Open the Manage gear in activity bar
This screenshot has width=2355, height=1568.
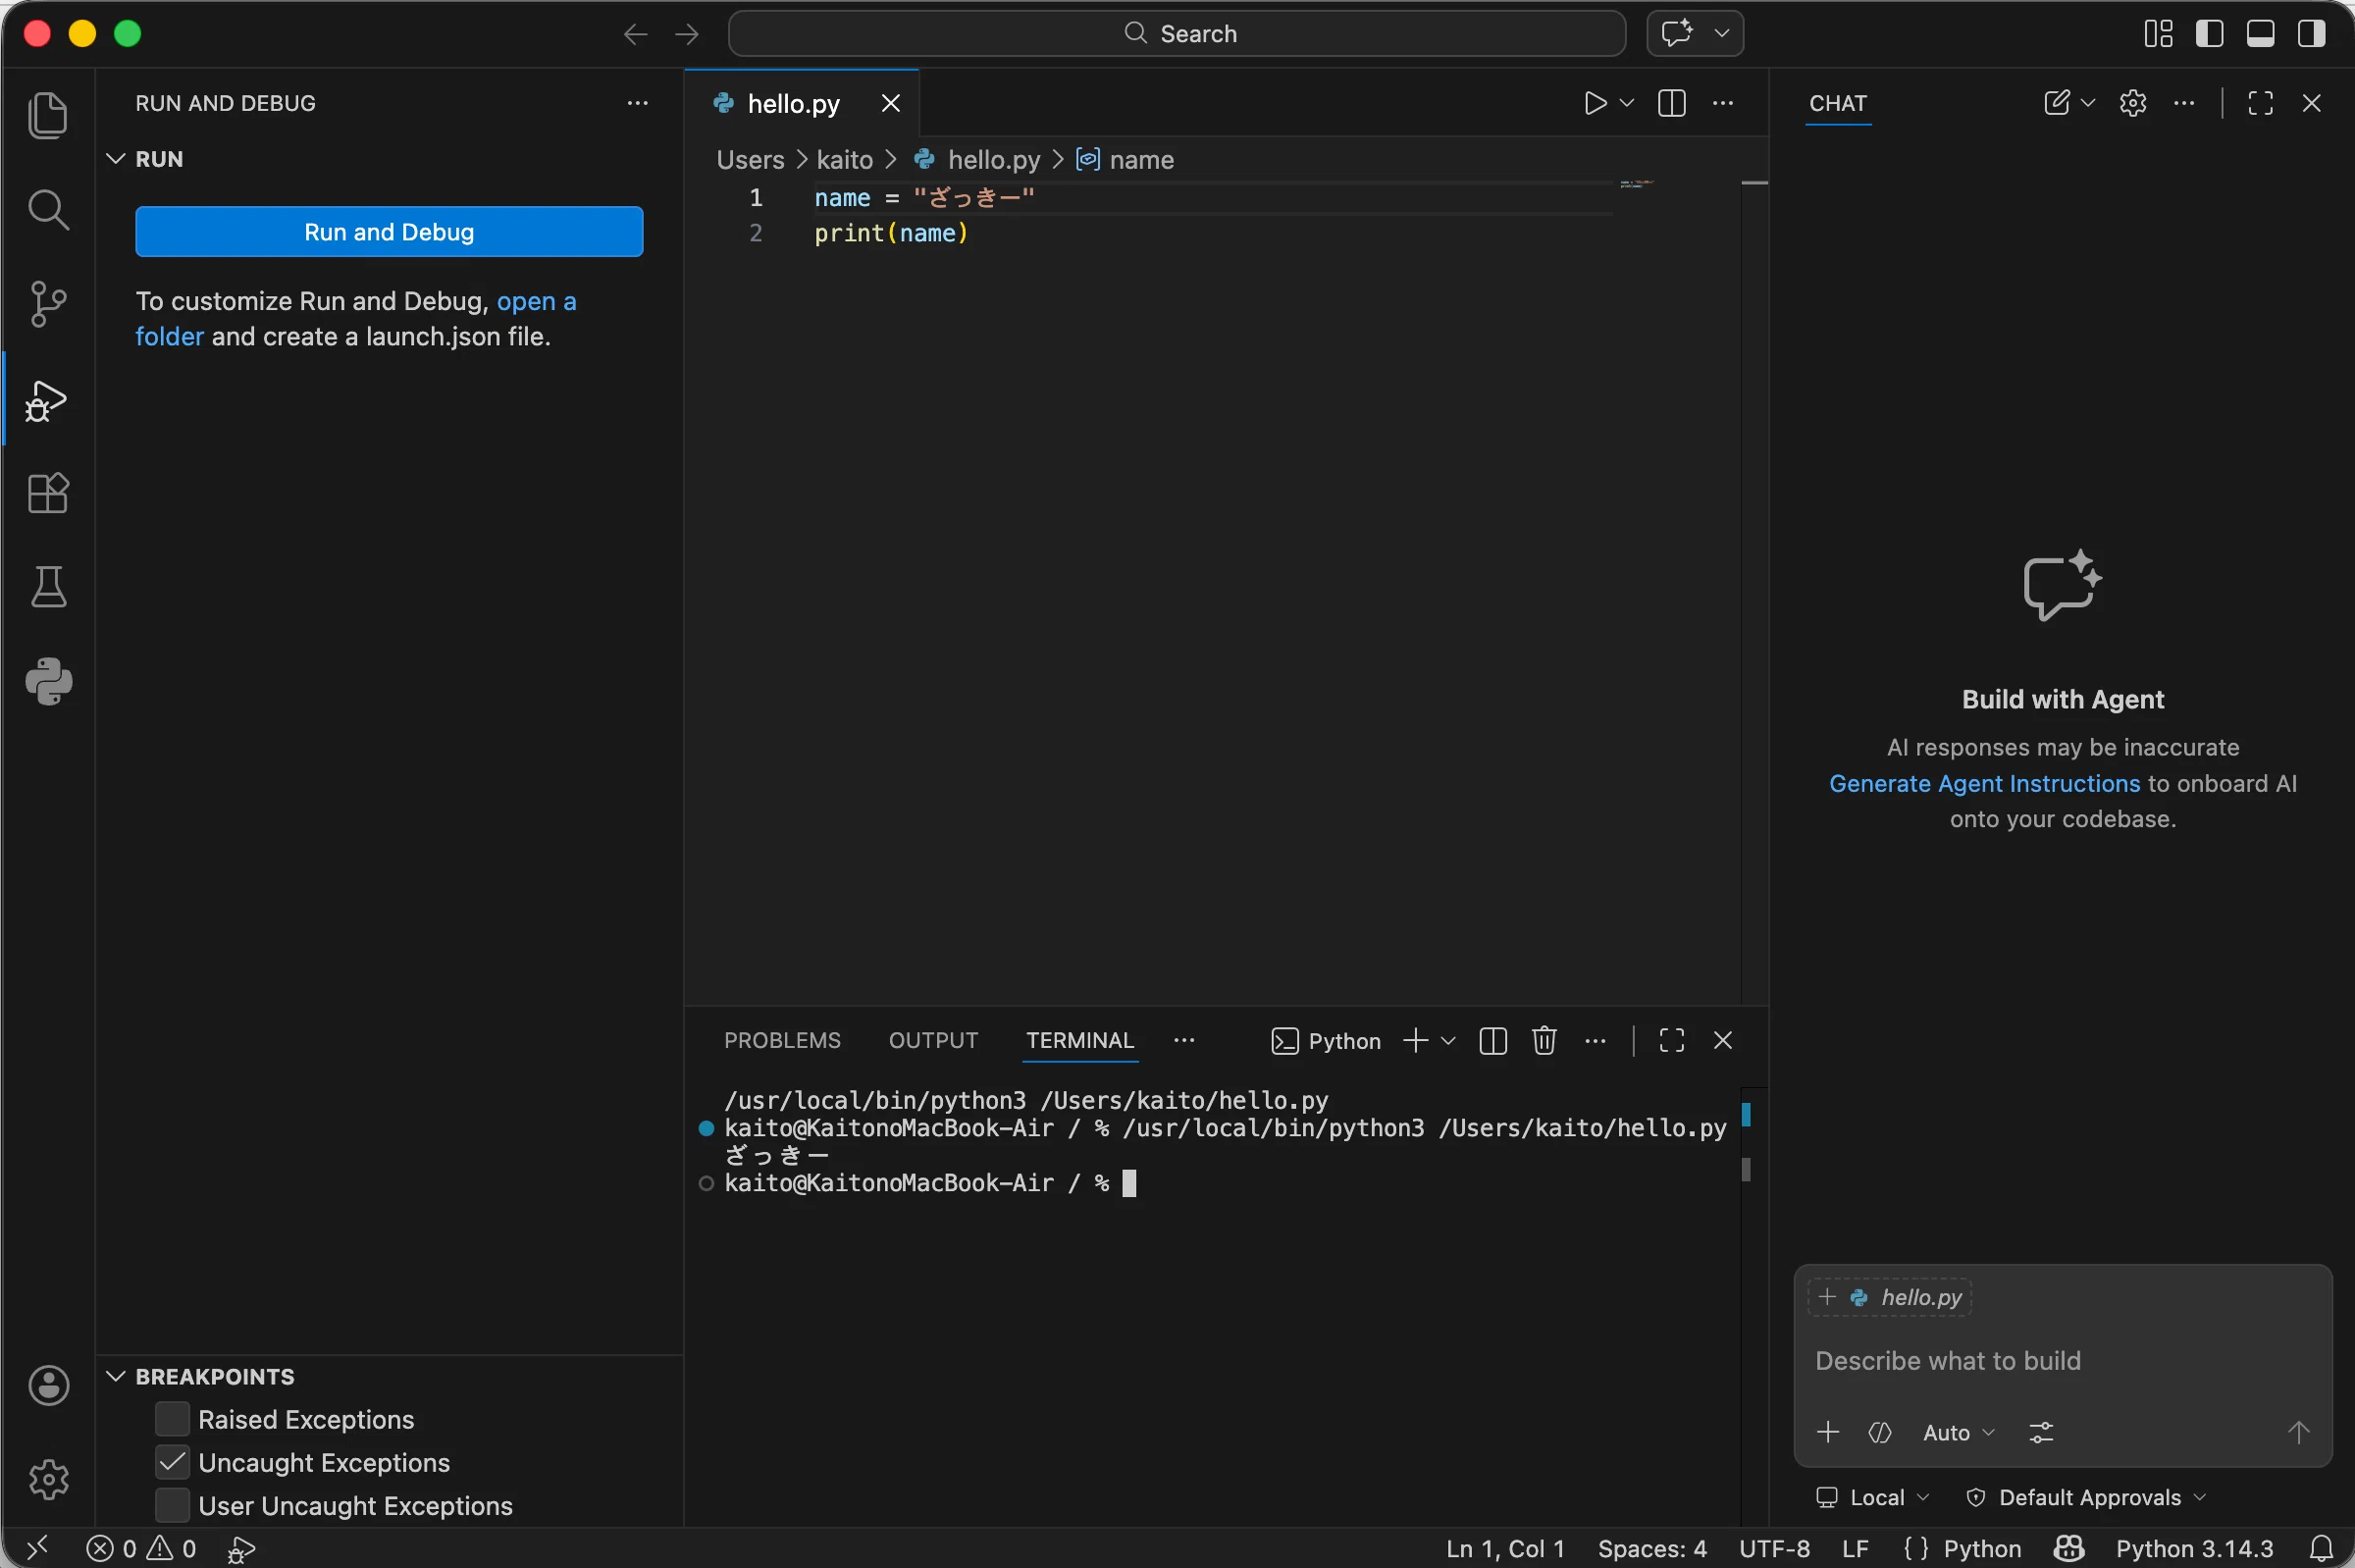coord(48,1479)
